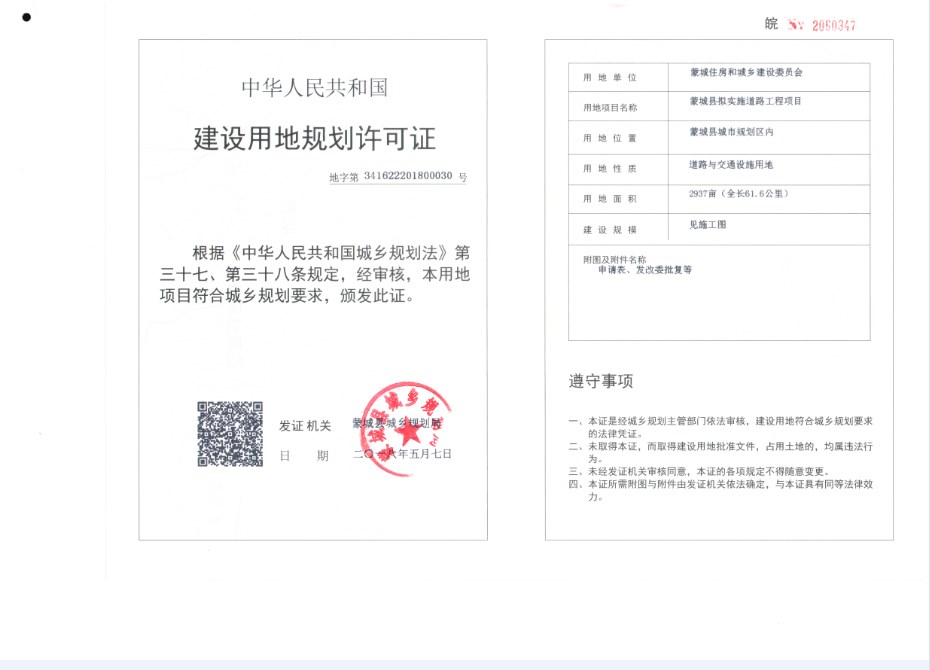Click the 发证机关 label
The image size is (930, 670).
[x=305, y=426]
